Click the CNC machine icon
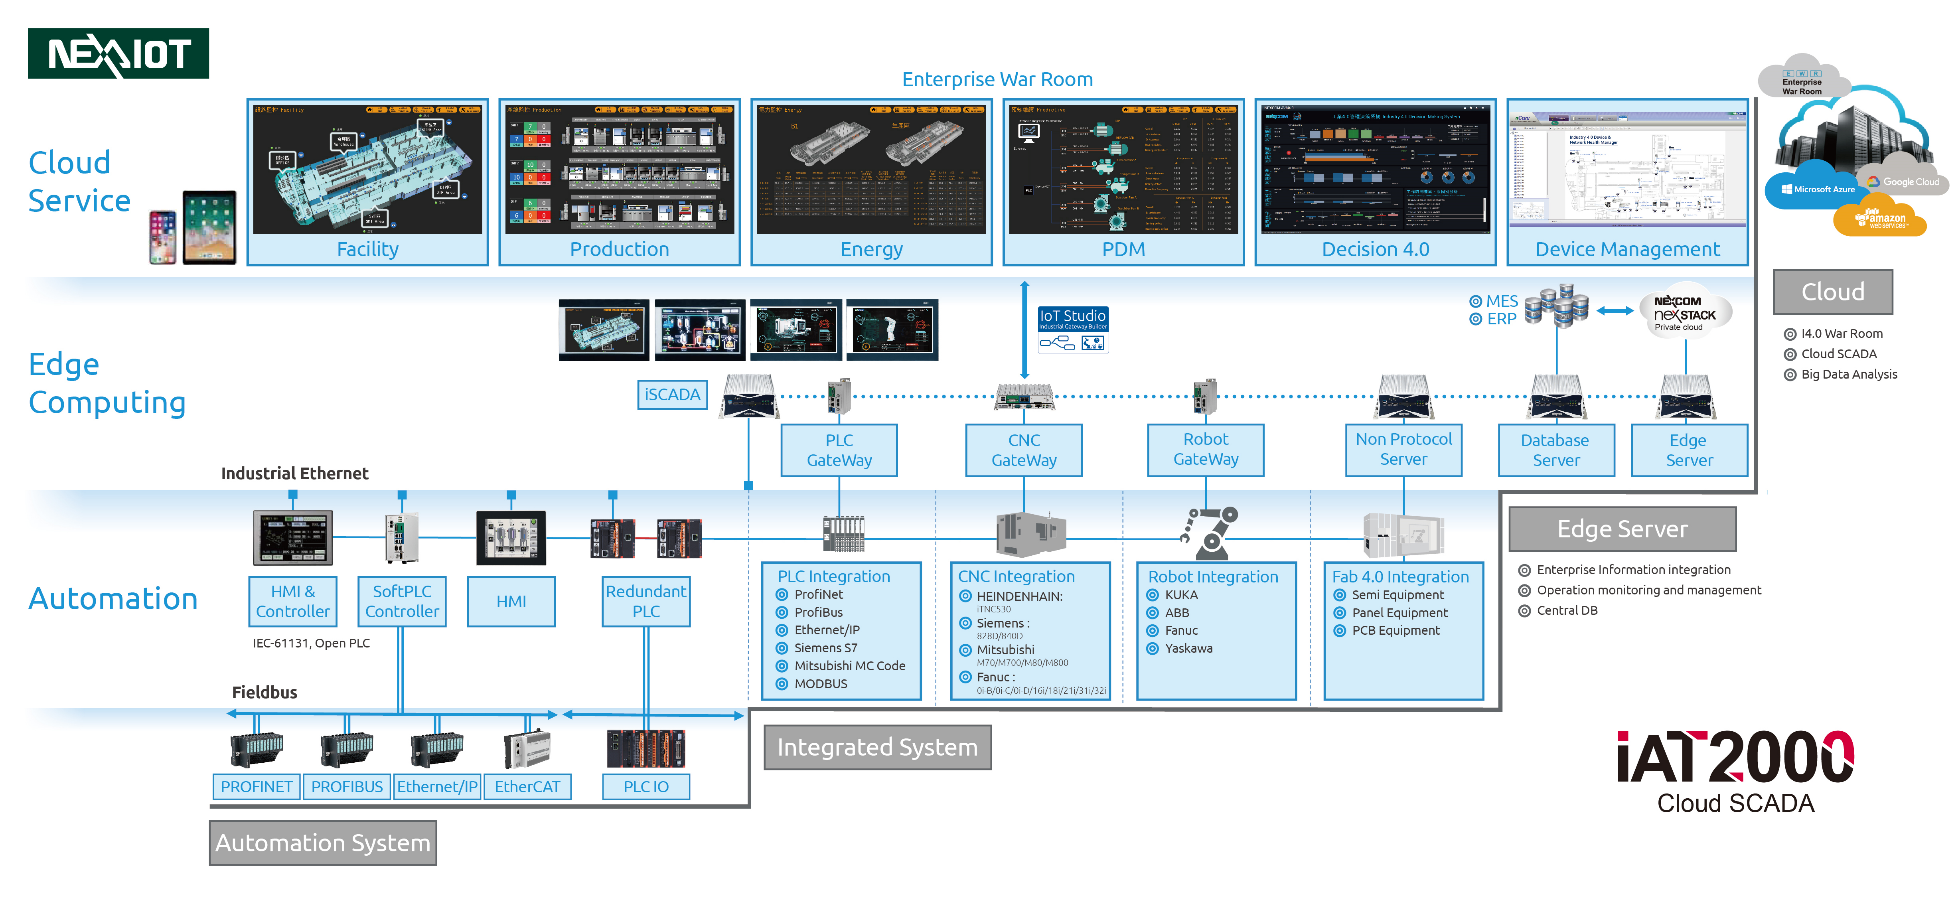The width and height of the screenshot is (1956, 898). 1030,533
